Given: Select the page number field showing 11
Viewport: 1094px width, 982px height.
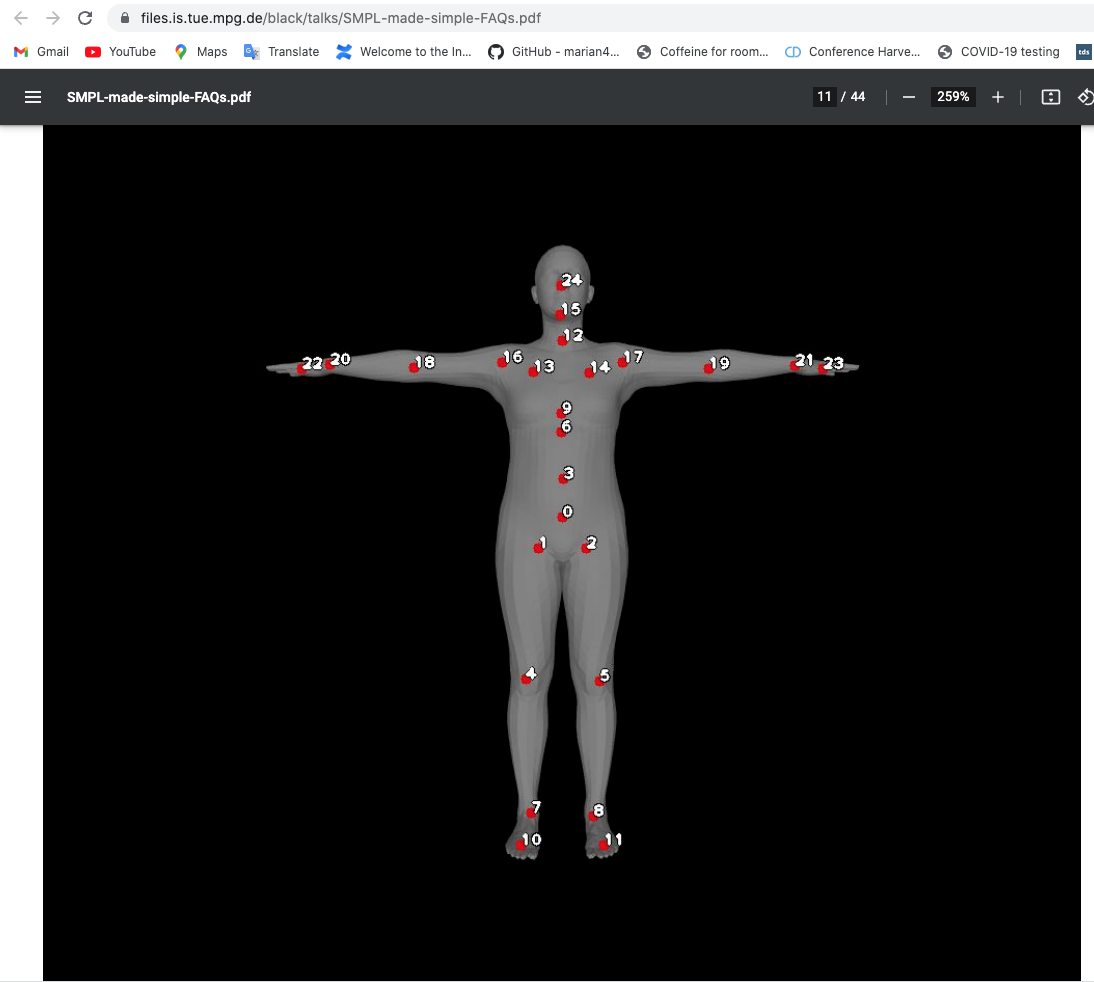Looking at the screenshot, I should coord(822,97).
